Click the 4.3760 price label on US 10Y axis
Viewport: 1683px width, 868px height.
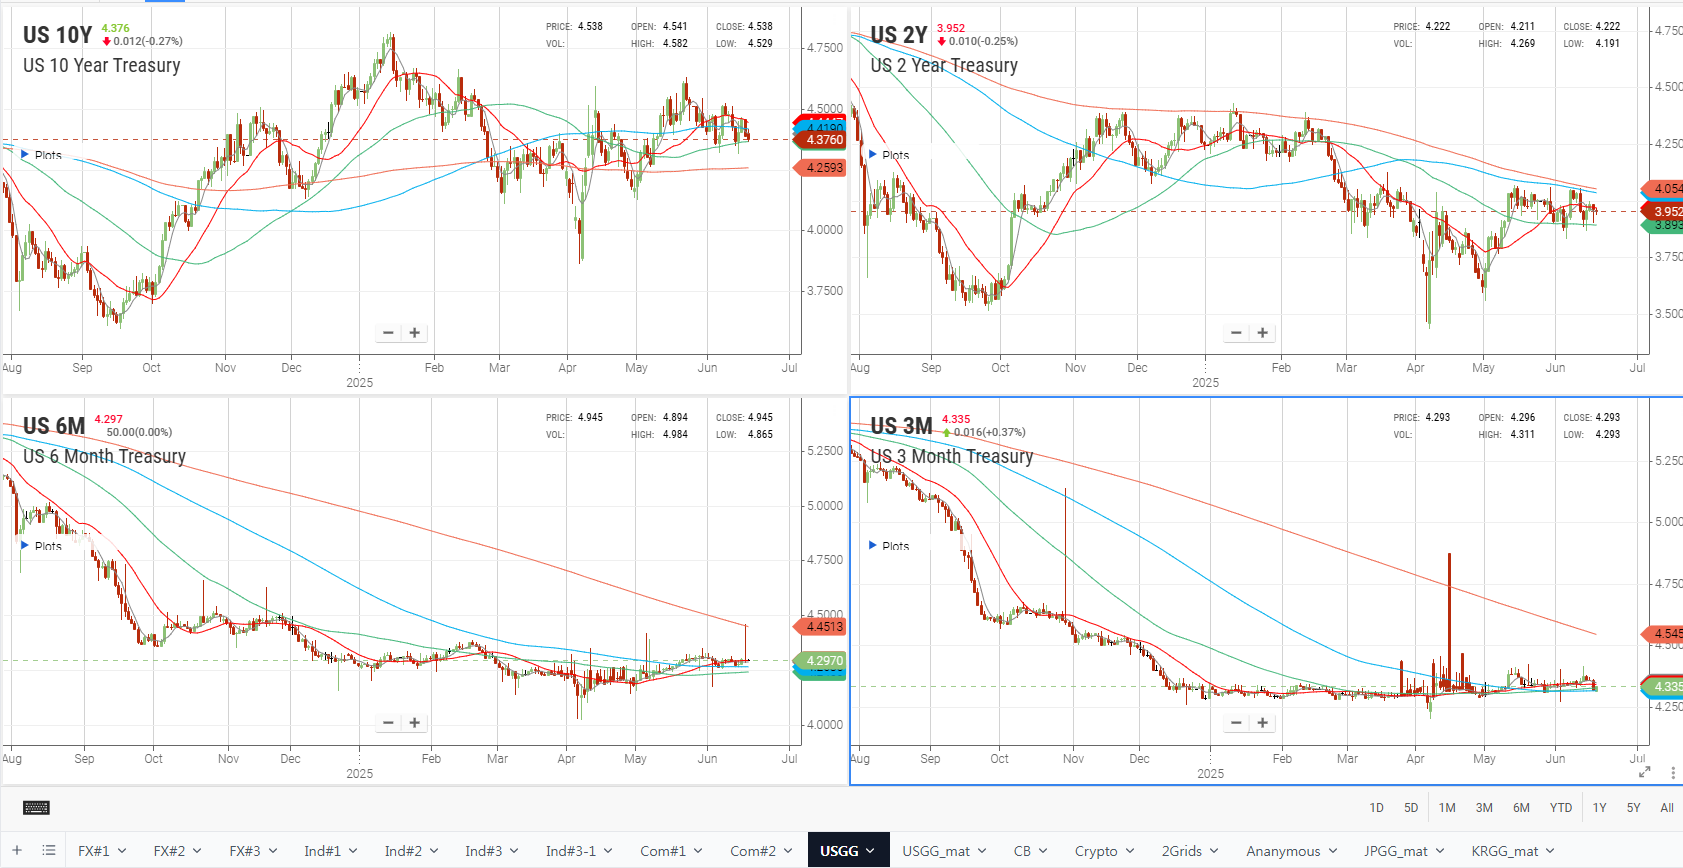[820, 140]
